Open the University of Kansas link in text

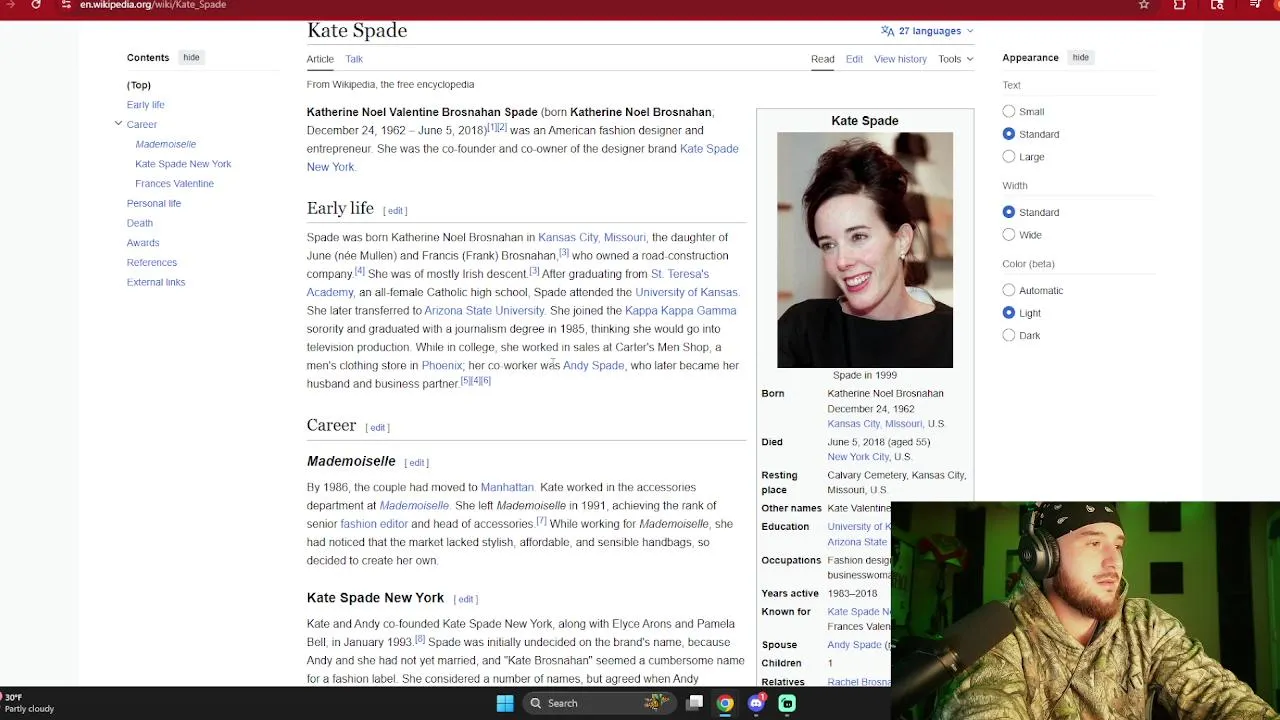pos(686,292)
